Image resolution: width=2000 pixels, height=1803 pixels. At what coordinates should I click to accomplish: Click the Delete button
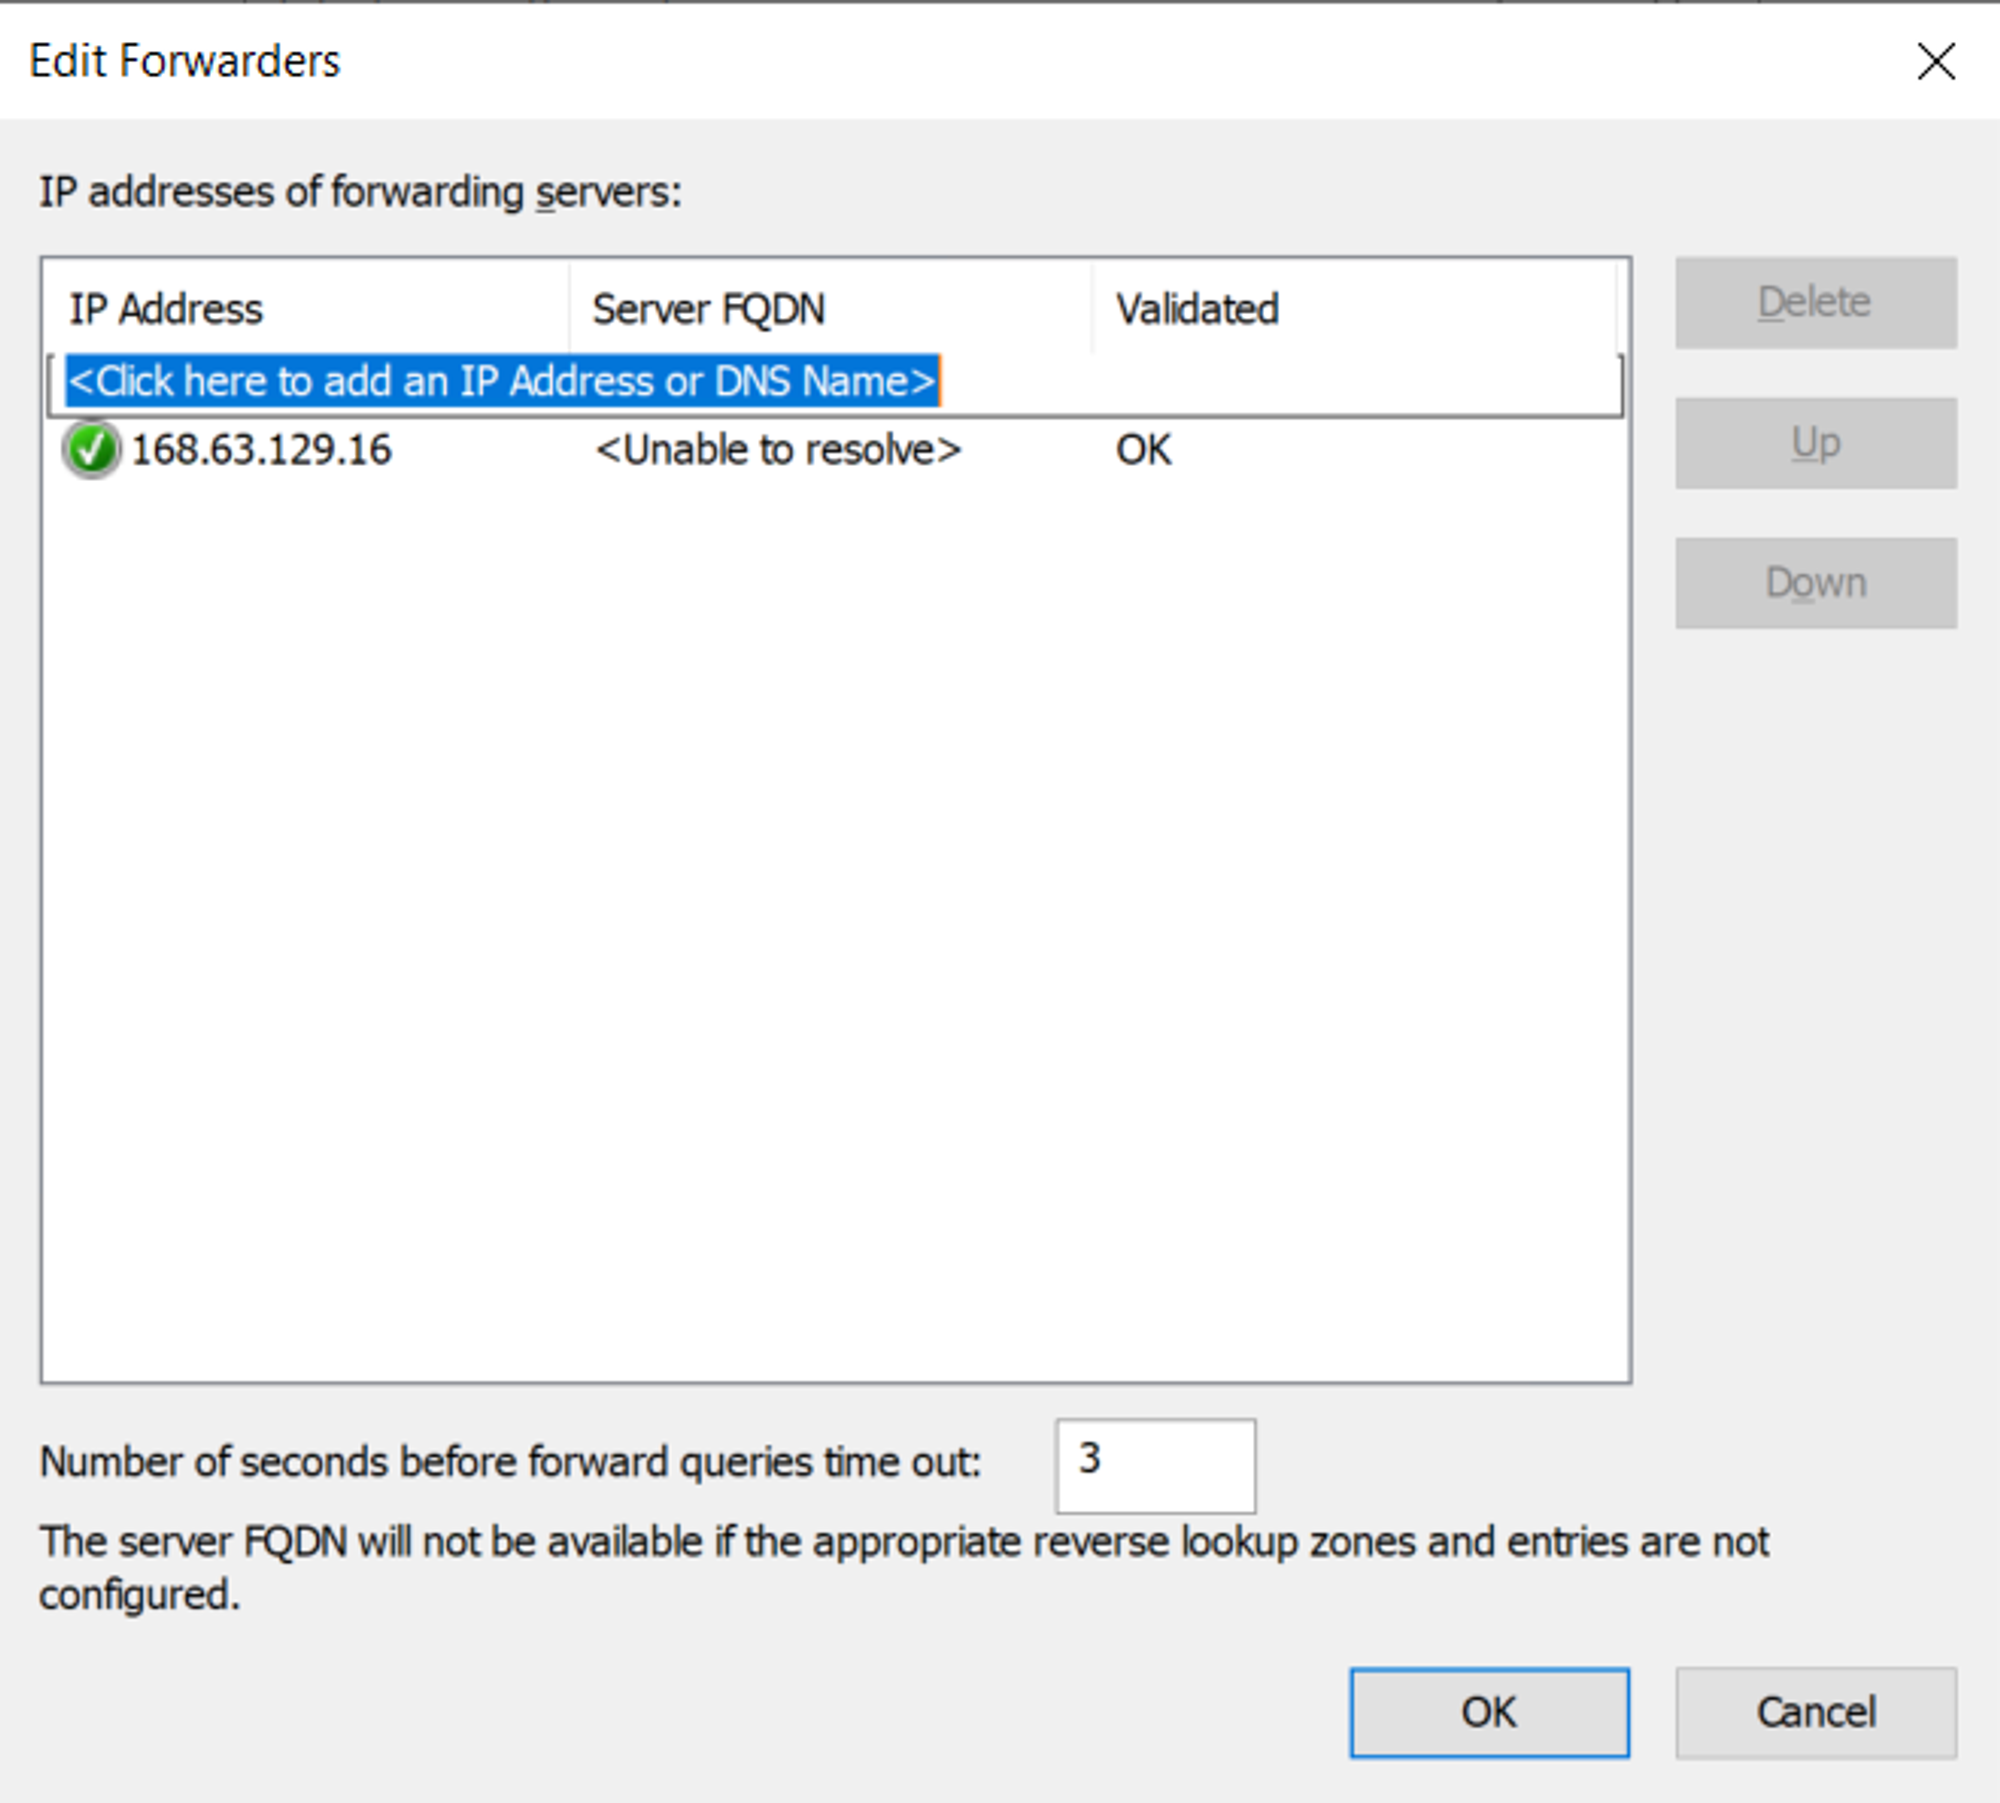pos(1815,303)
